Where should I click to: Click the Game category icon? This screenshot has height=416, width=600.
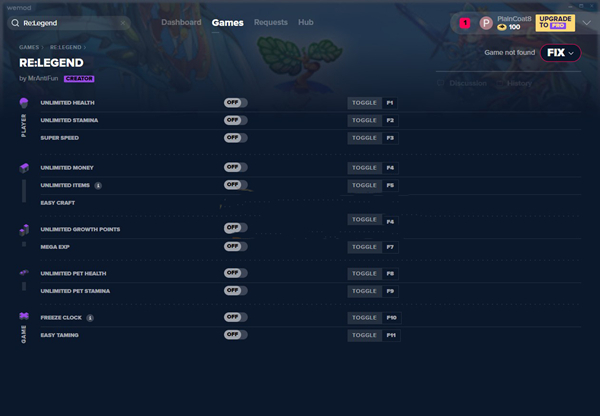tap(24, 317)
